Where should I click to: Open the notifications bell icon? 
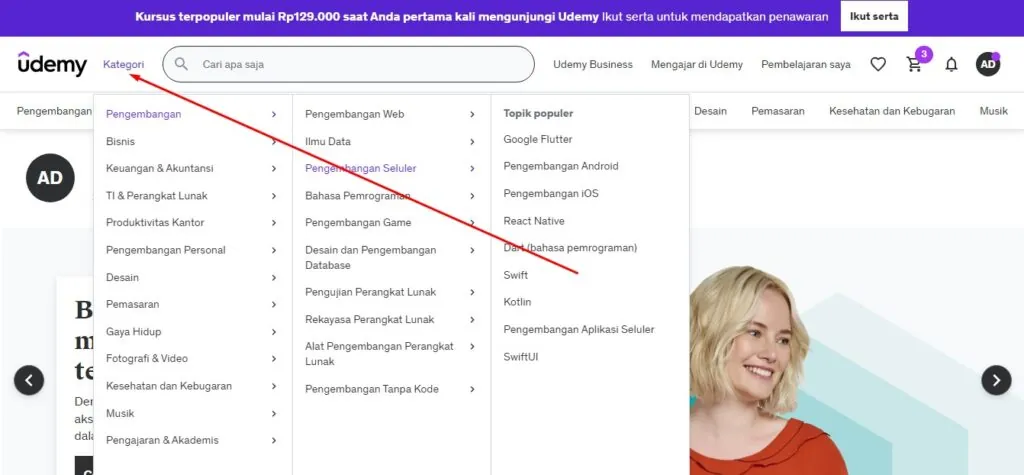pos(952,64)
